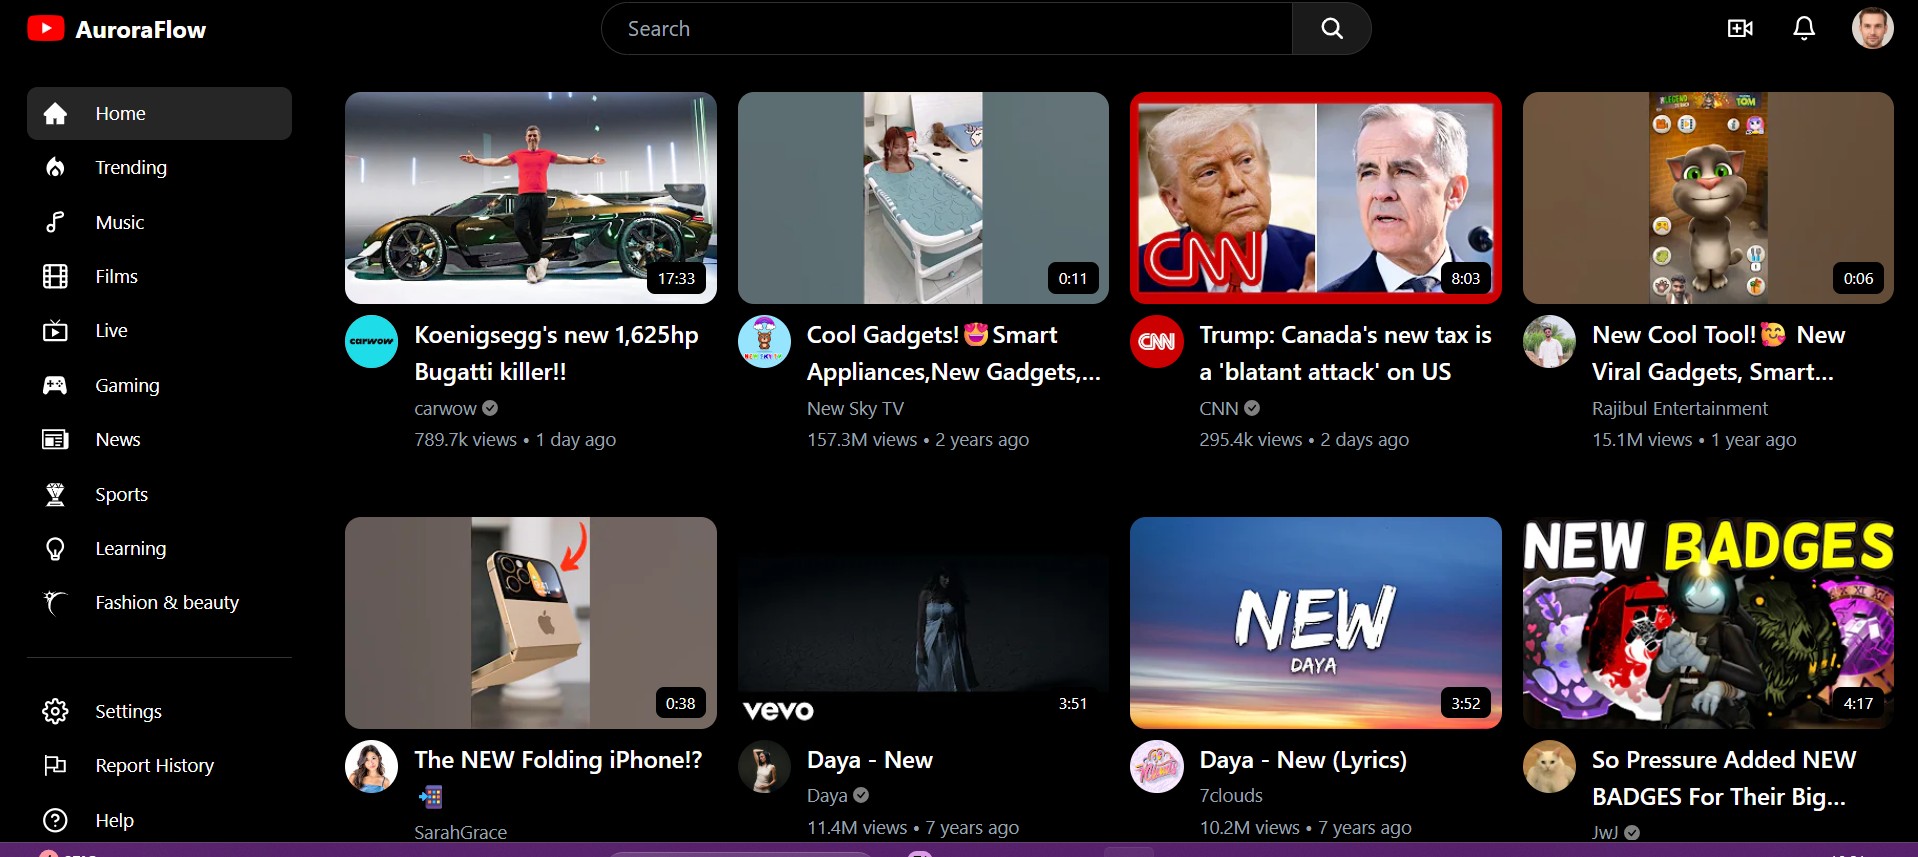The image size is (1918, 857).
Task: Click the Sports trophy icon
Action: click(55, 494)
